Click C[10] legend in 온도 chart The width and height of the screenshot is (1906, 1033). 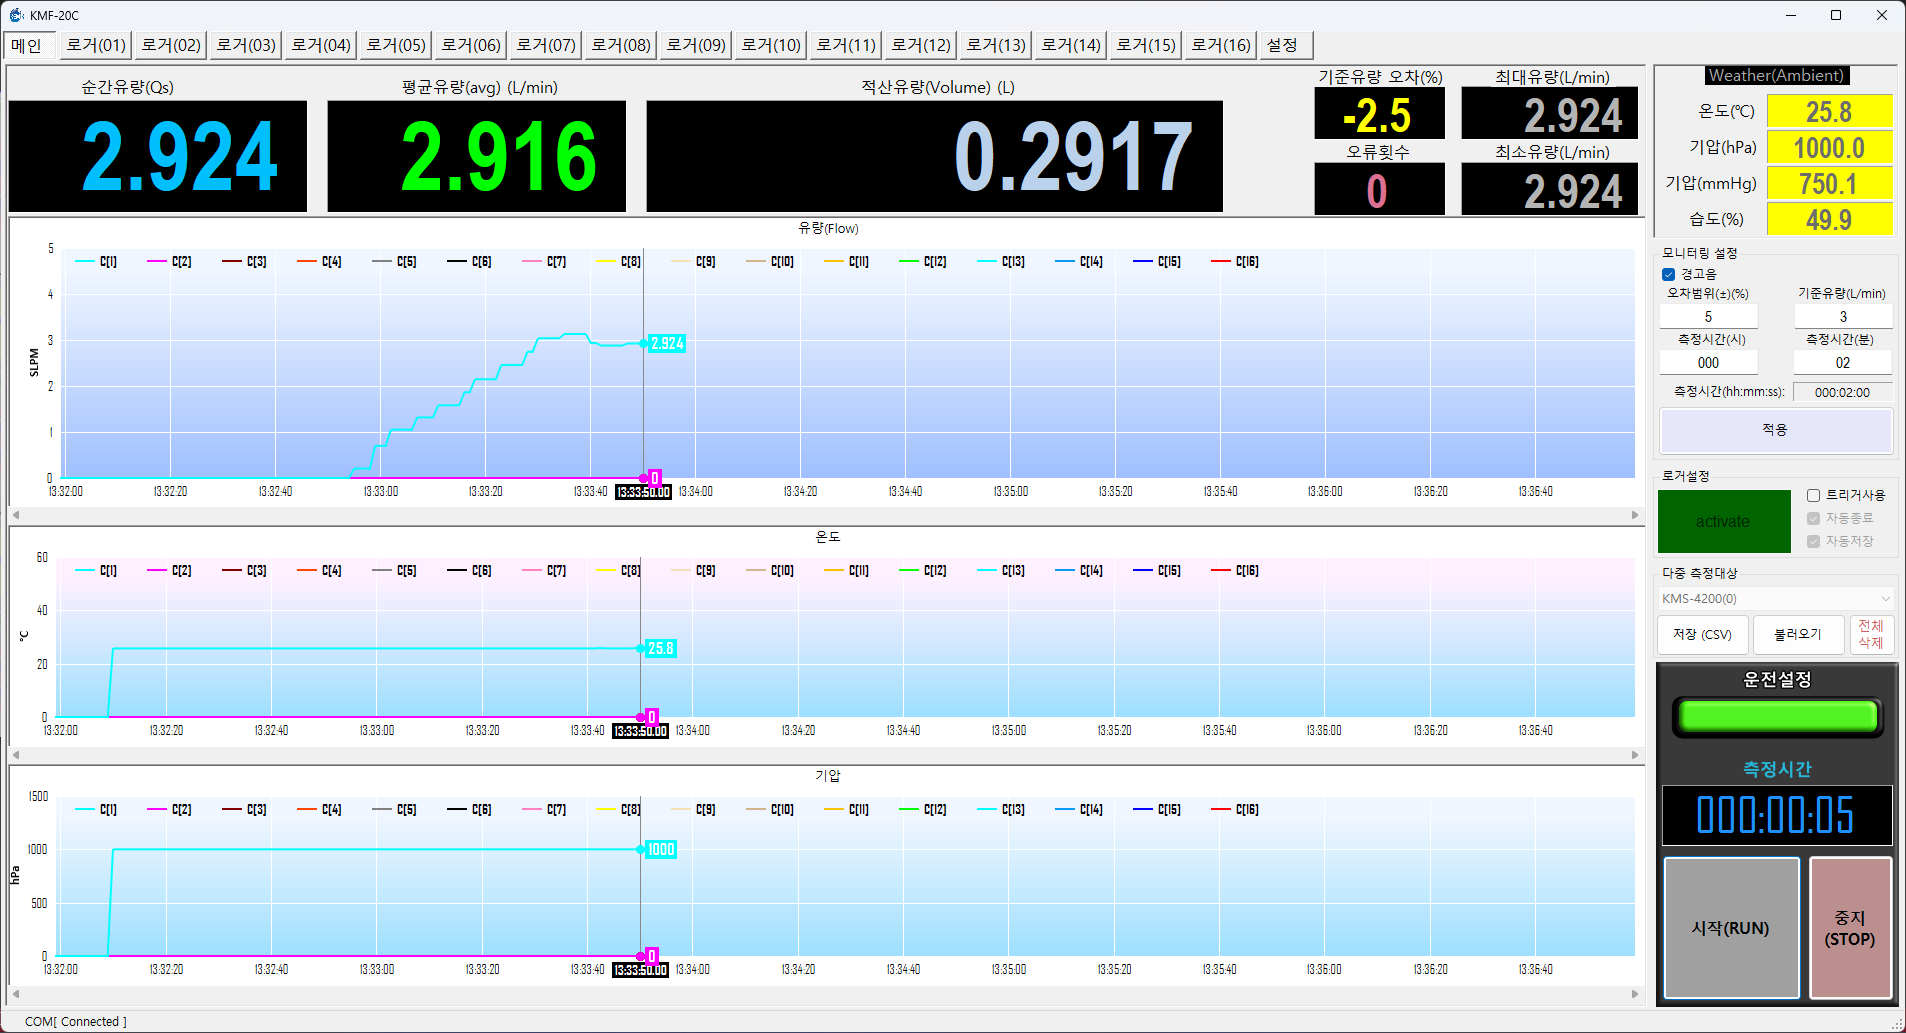coord(770,571)
